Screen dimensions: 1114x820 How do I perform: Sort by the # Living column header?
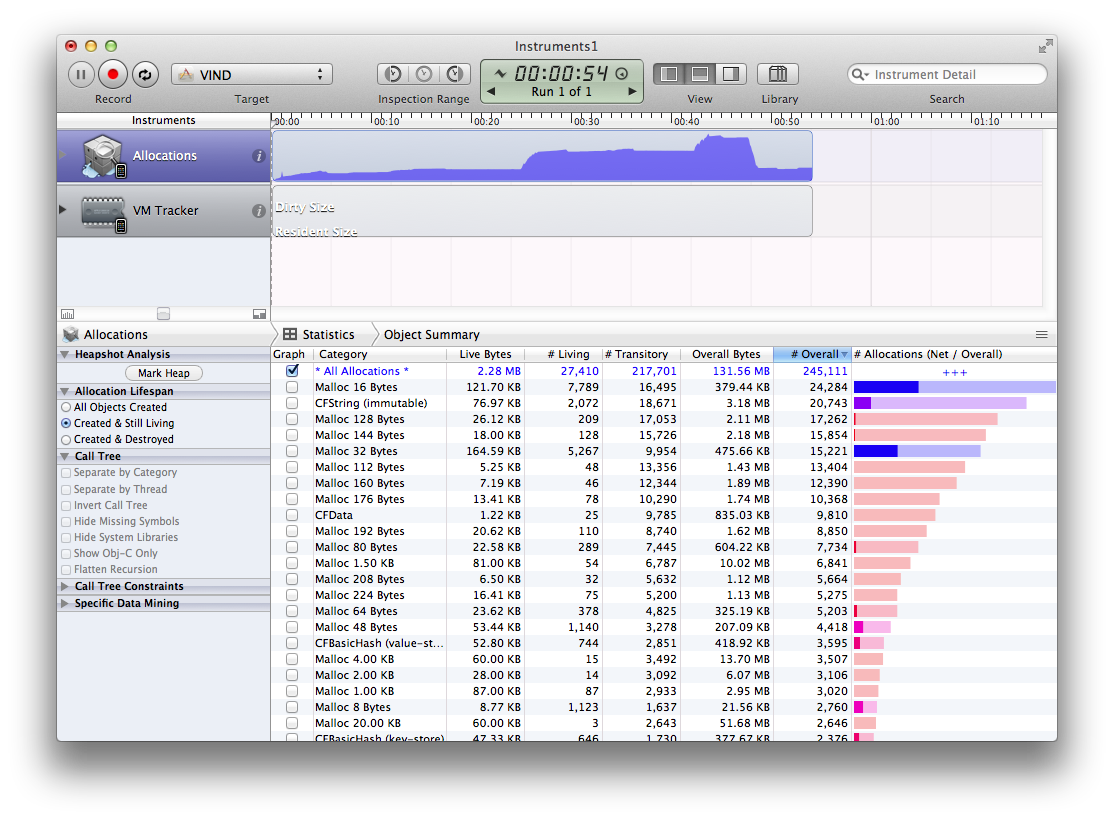[x=563, y=354]
